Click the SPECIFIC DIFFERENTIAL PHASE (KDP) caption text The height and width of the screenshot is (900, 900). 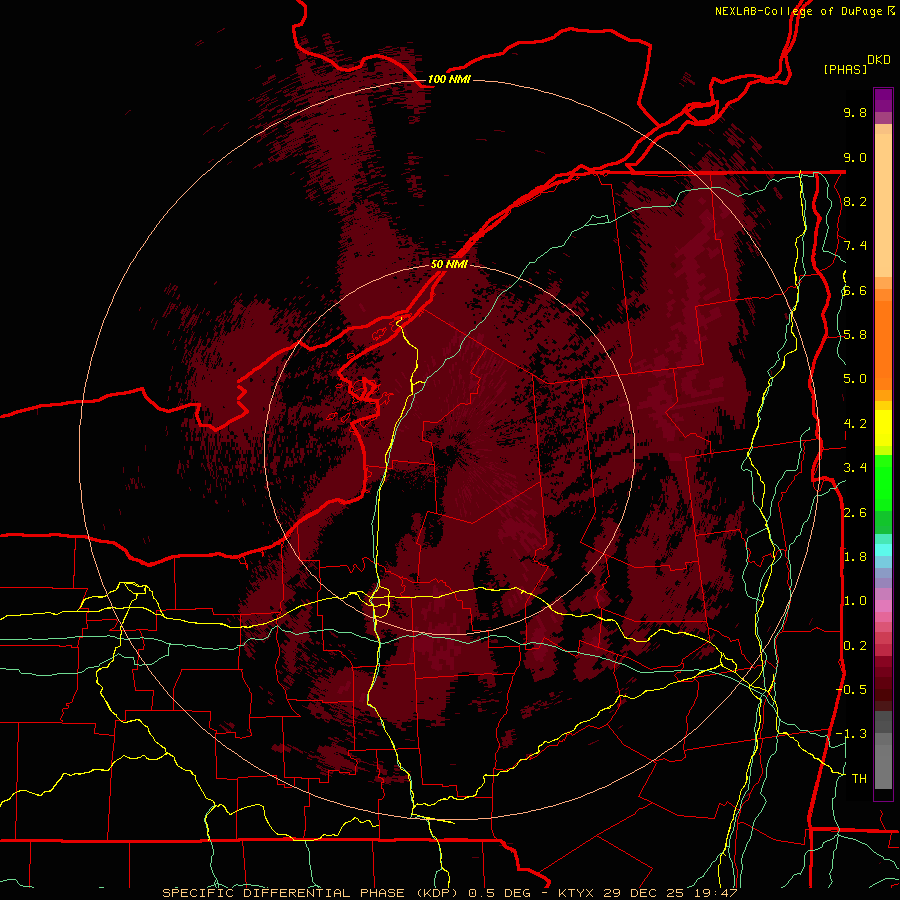(x=310, y=893)
